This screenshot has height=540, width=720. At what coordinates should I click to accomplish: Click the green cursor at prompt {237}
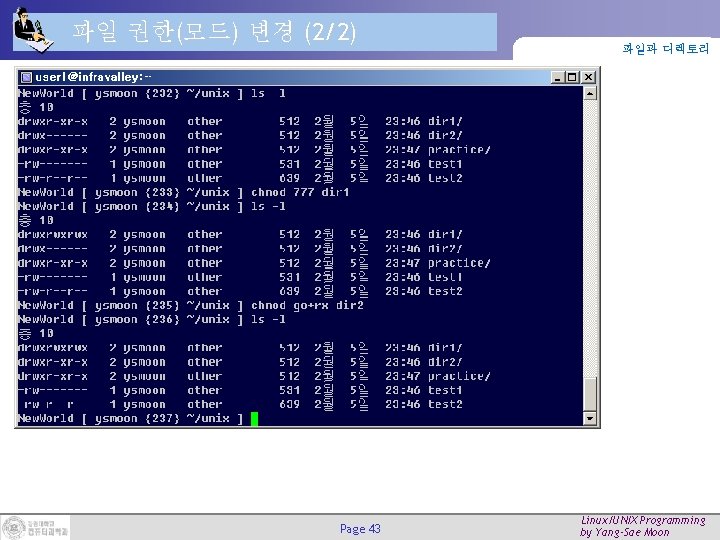254,419
